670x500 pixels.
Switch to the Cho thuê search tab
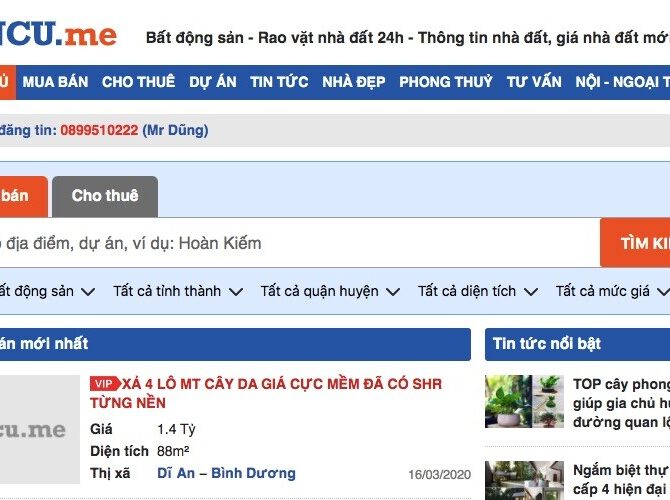point(105,196)
